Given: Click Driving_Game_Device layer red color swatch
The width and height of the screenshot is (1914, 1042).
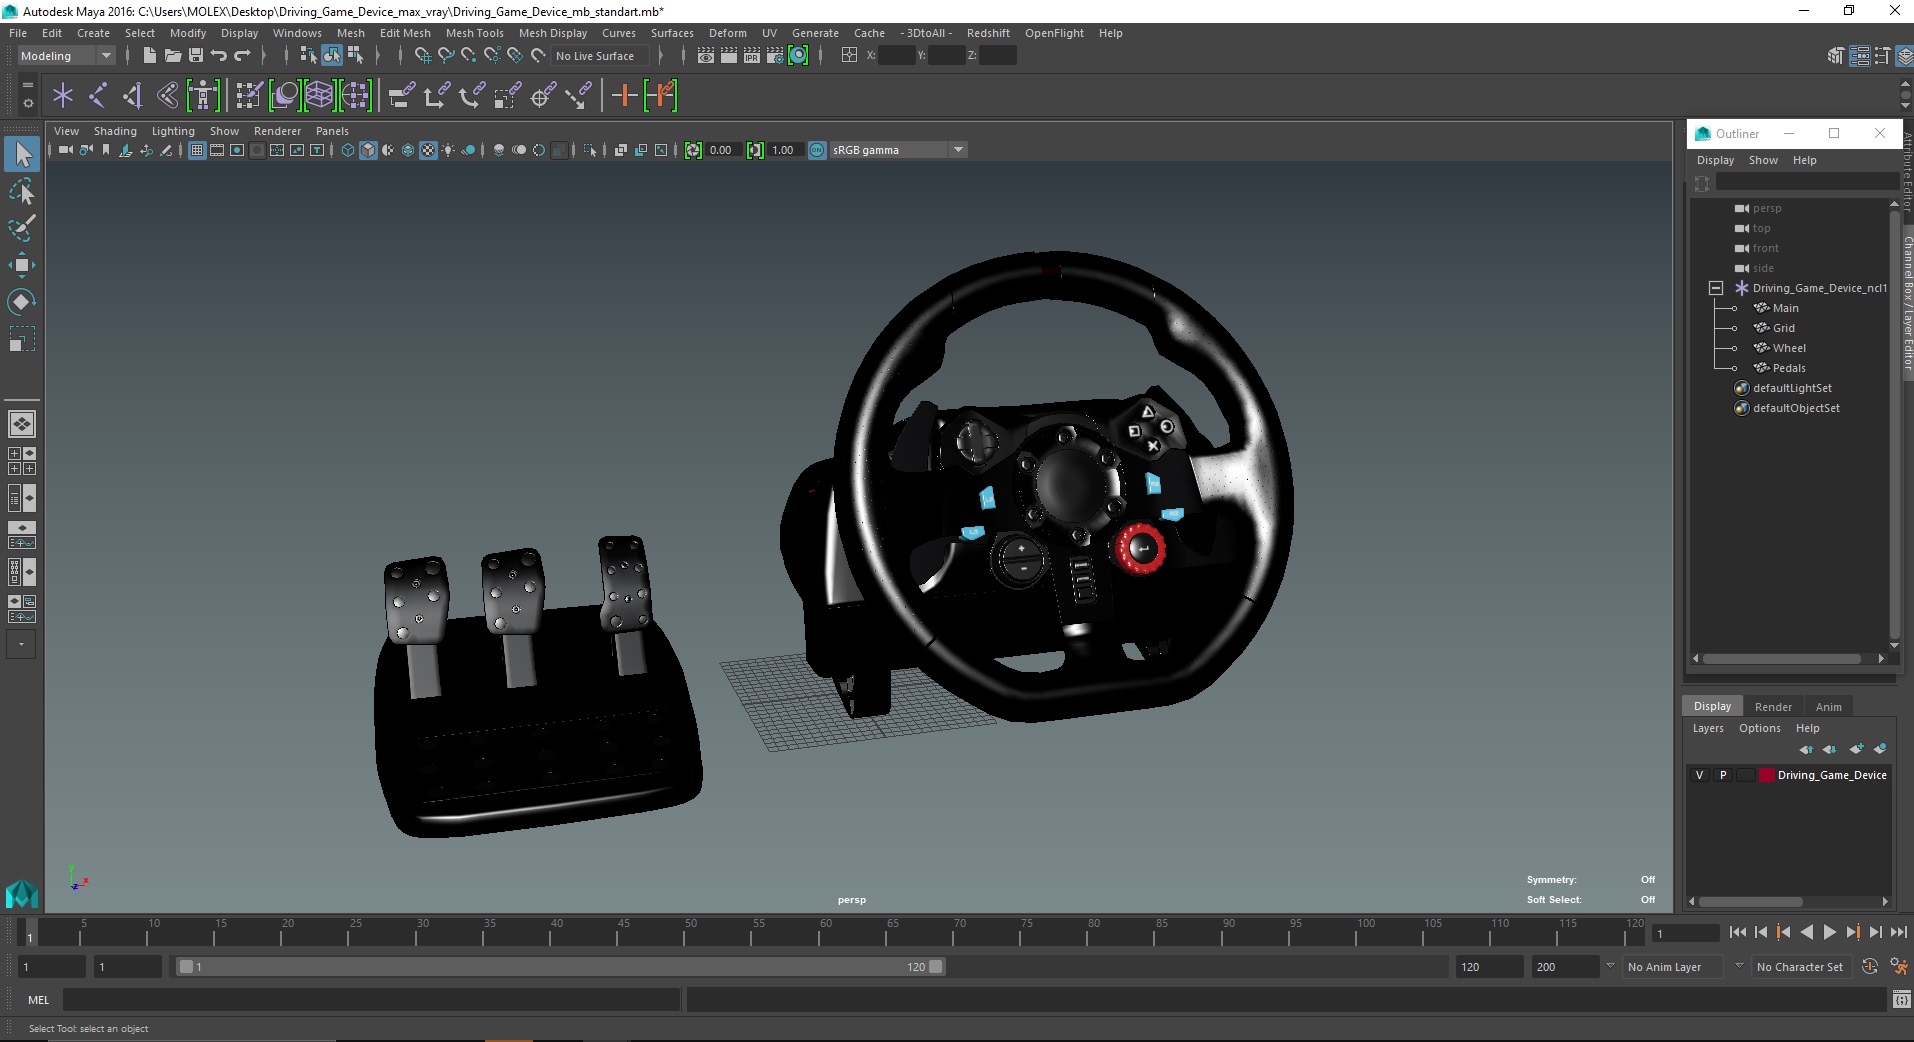Looking at the screenshot, I should click(1767, 775).
